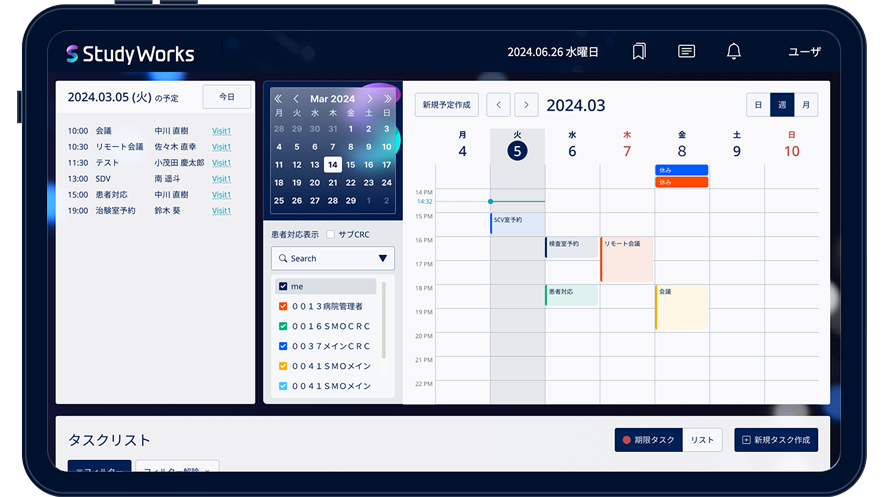The width and height of the screenshot is (884, 497).
Task: Open Visit1 link for 10:30 リモート会議
Action: tap(221, 147)
